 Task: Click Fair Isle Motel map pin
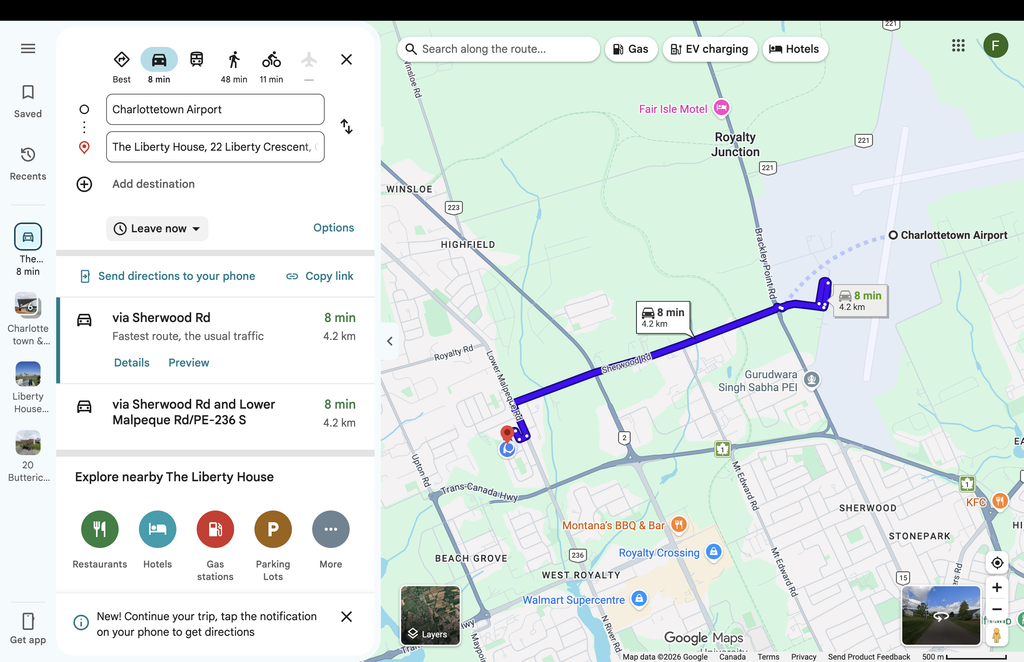tap(721, 108)
